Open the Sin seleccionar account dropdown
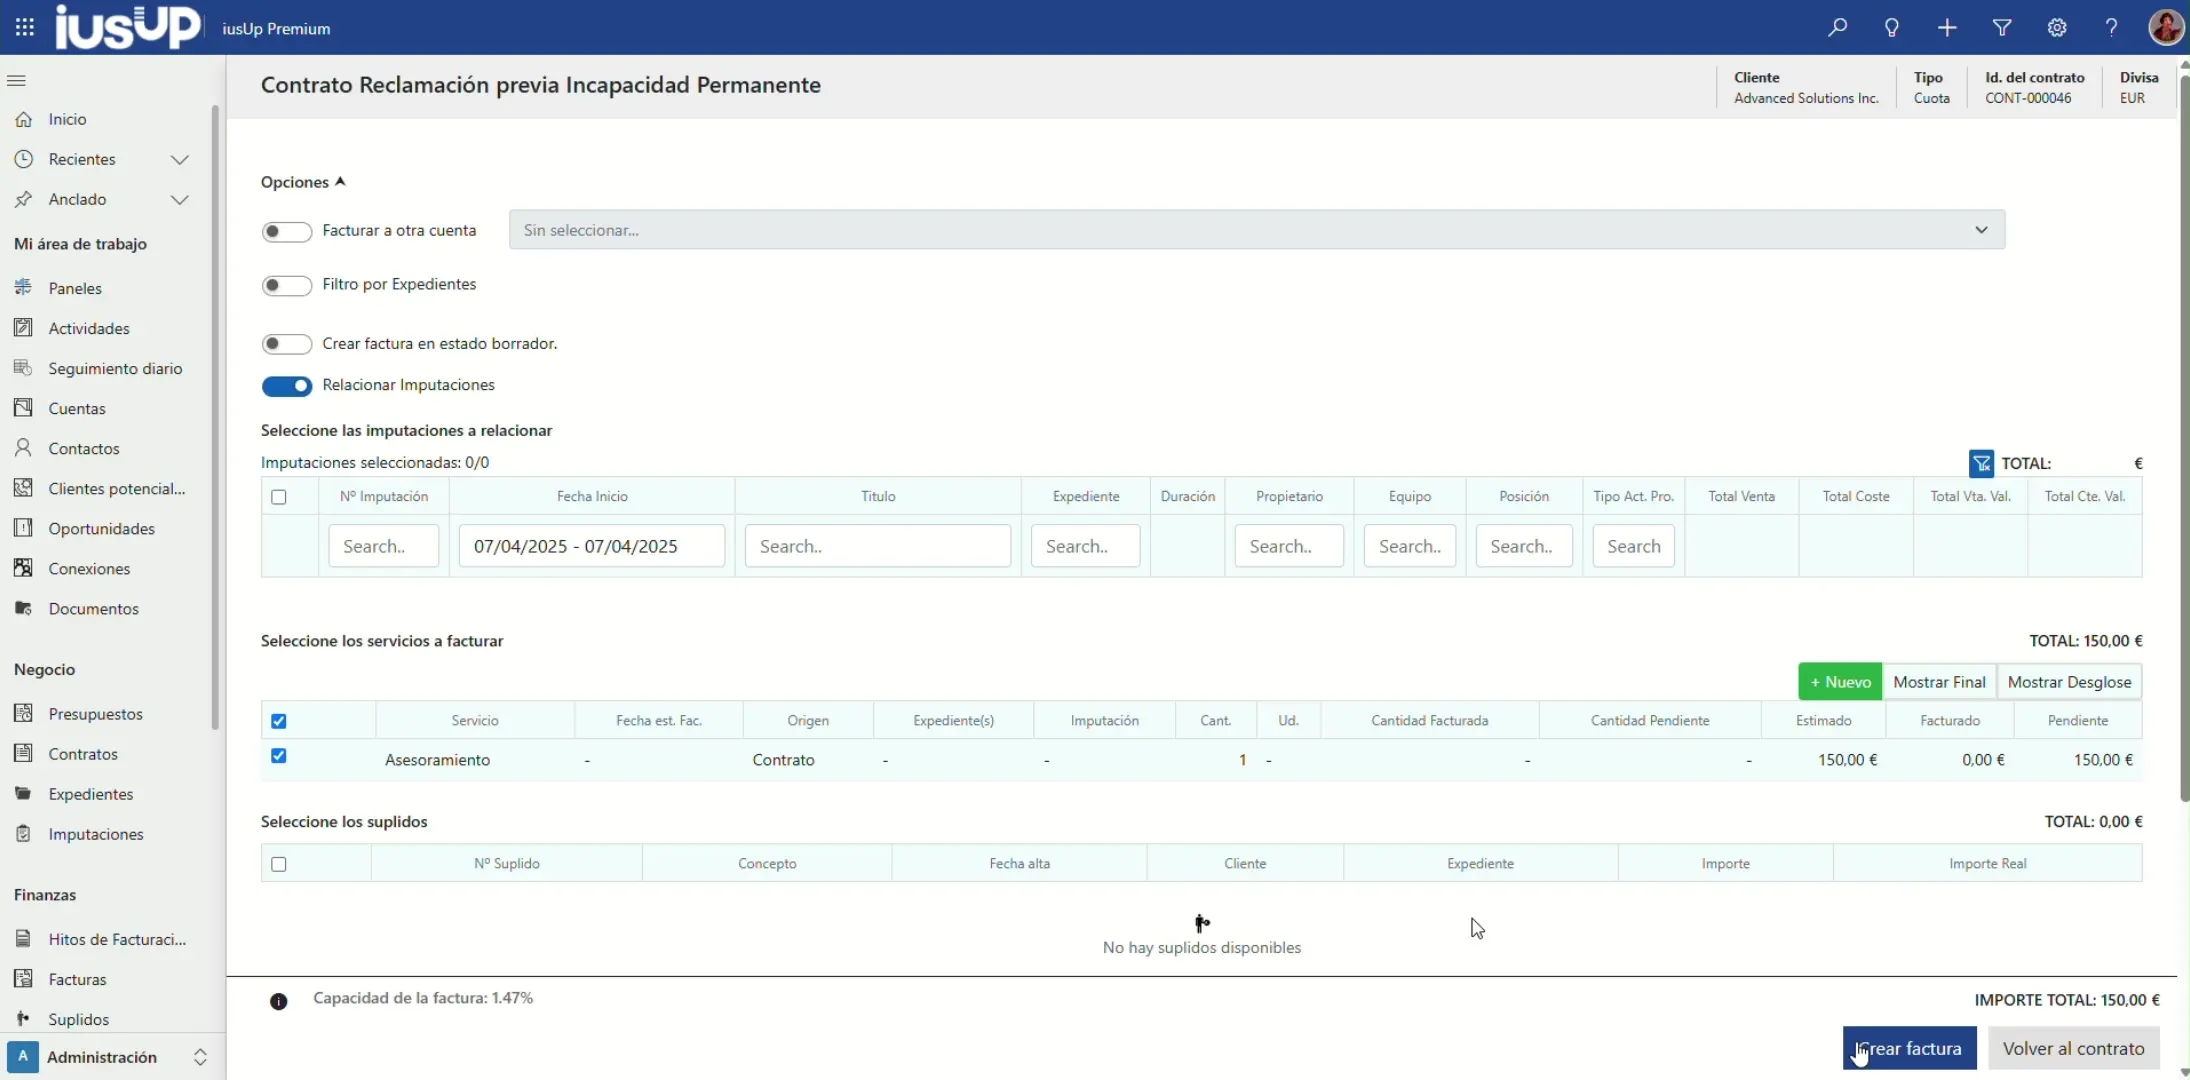The width and height of the screenshot is (2190, 1080). point(1256,230)
